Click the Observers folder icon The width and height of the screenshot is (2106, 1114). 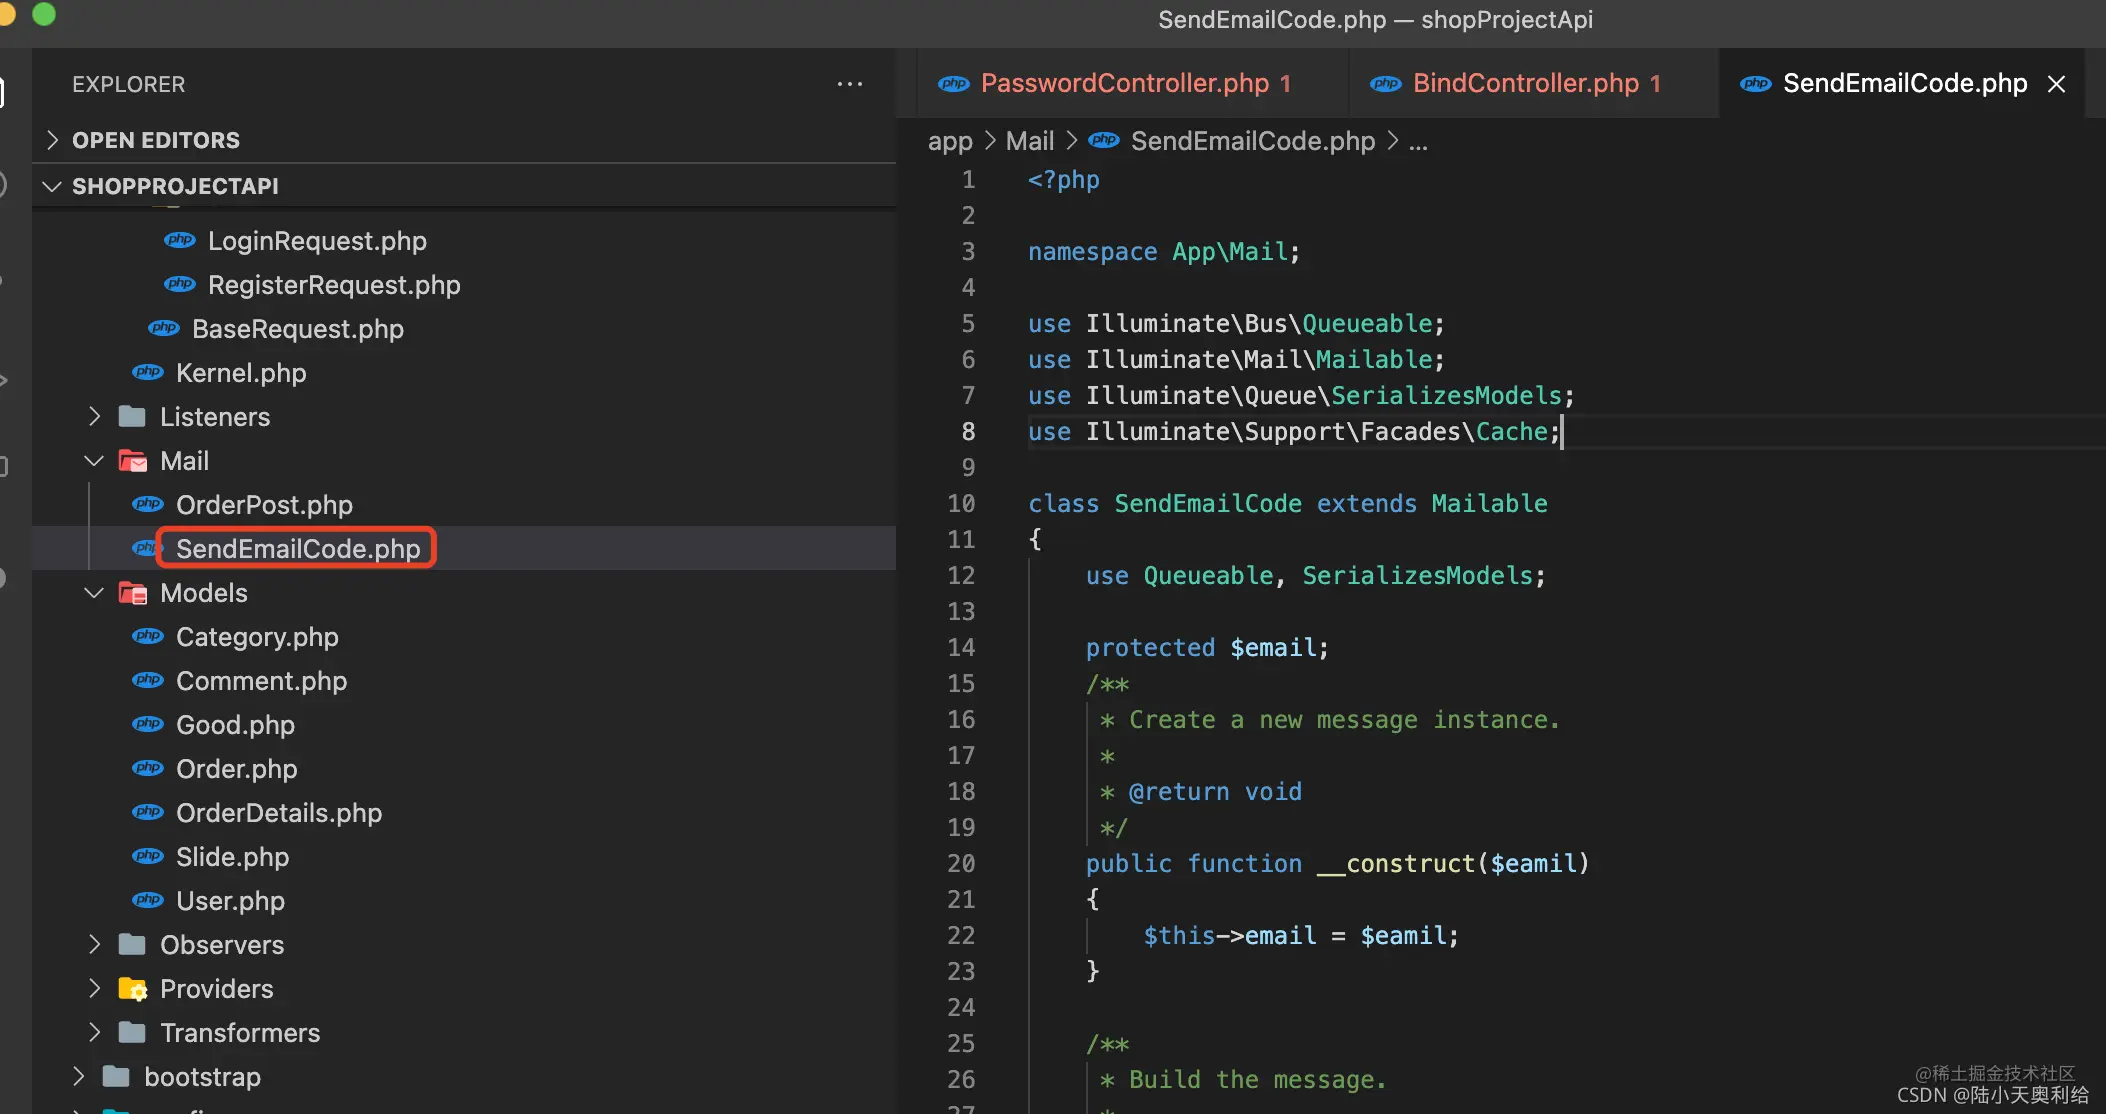[x=133, y=945]
